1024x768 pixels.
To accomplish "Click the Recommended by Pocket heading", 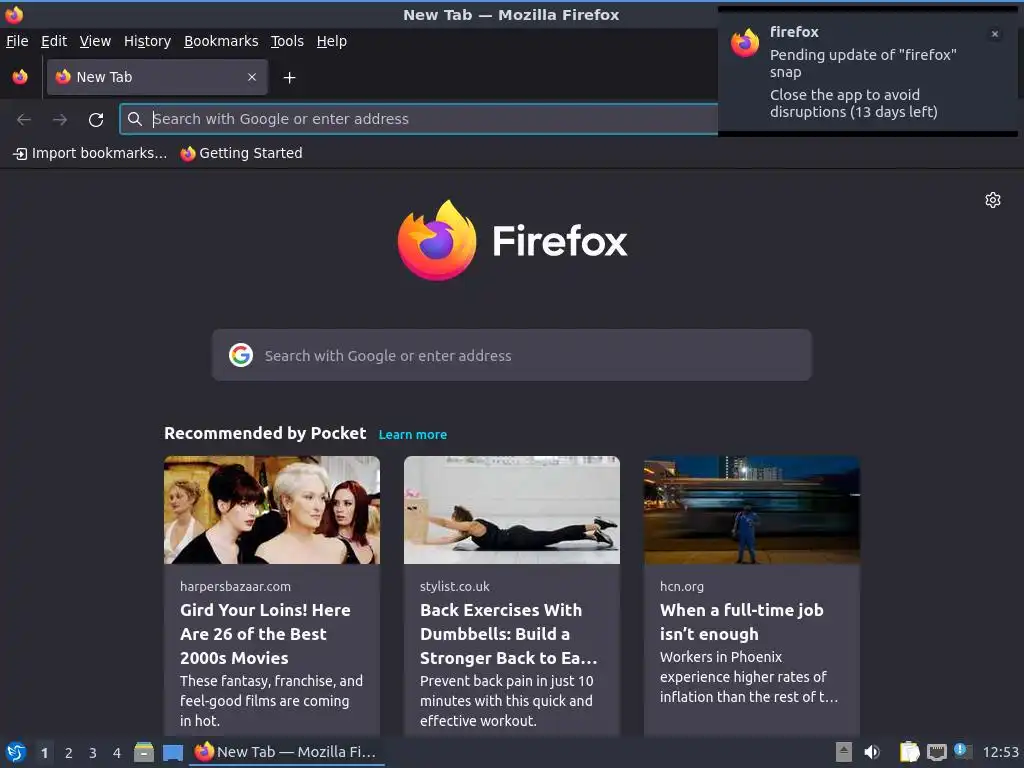I will click(265, 433).
